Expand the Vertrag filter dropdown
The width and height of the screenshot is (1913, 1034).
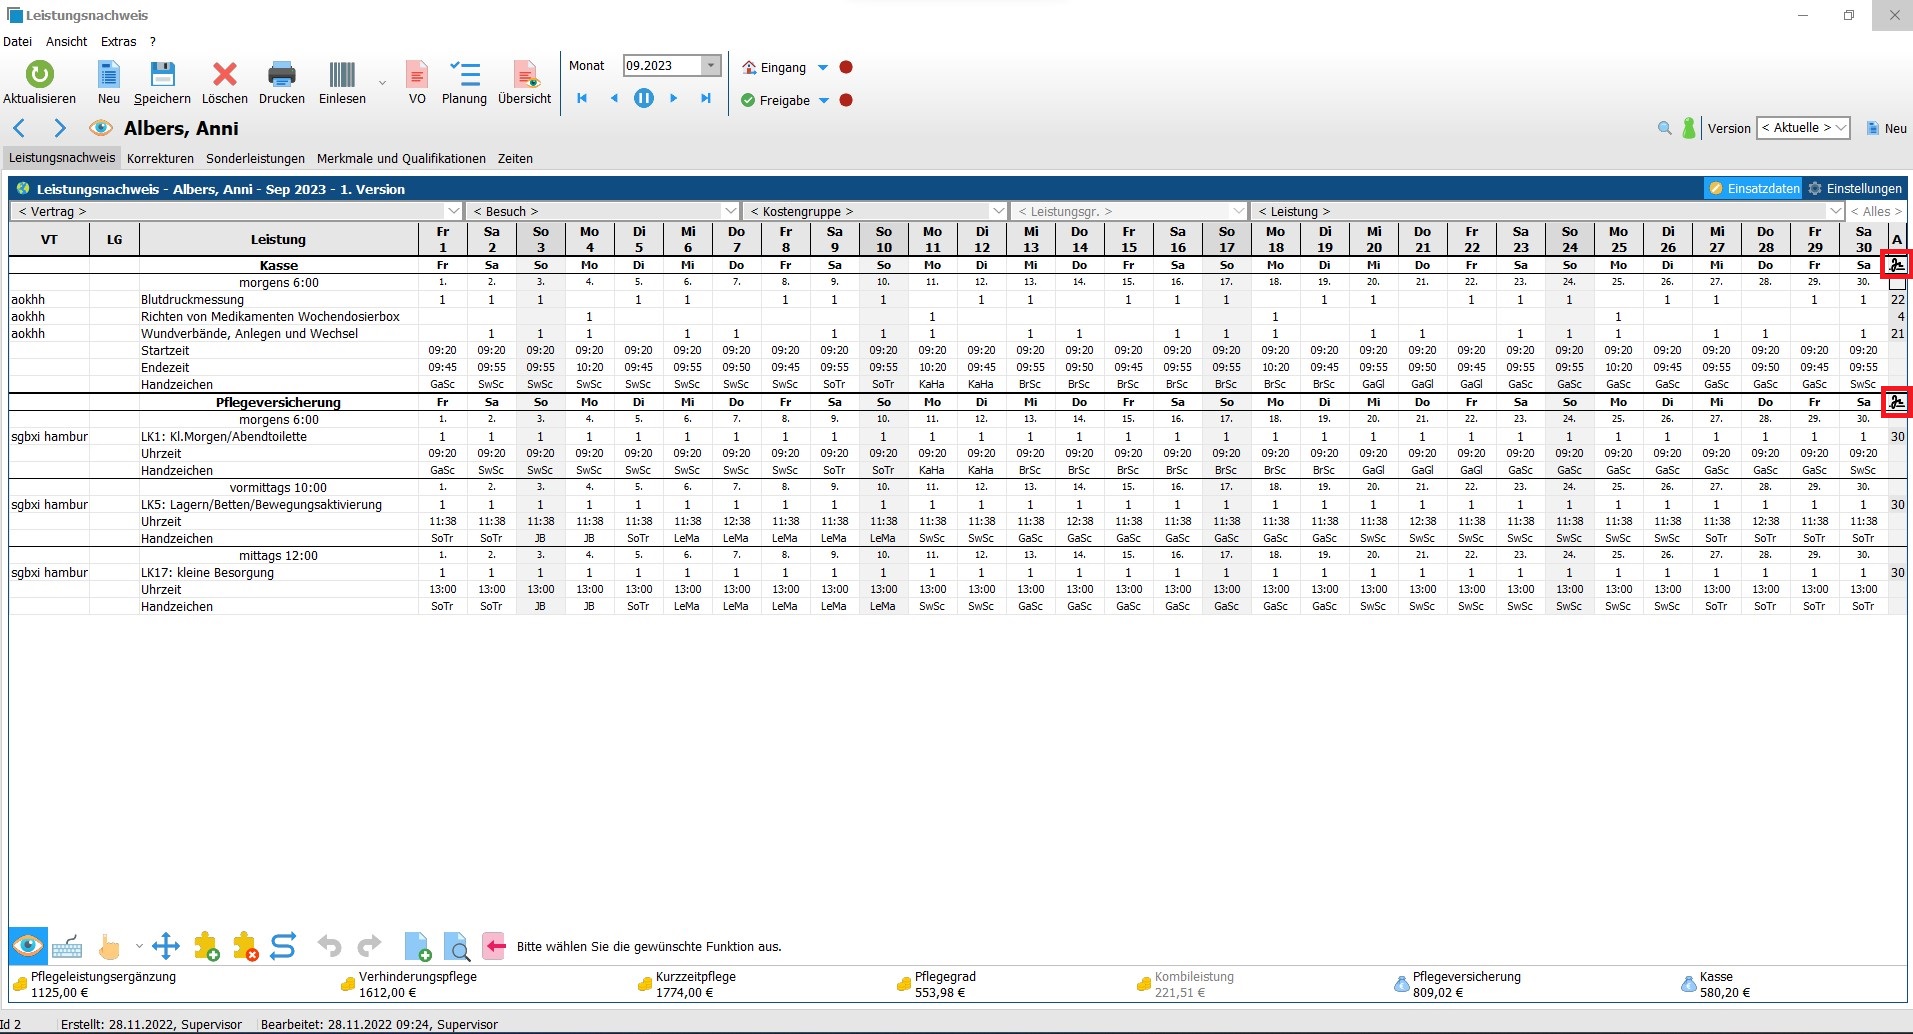[x=453, y=211]
